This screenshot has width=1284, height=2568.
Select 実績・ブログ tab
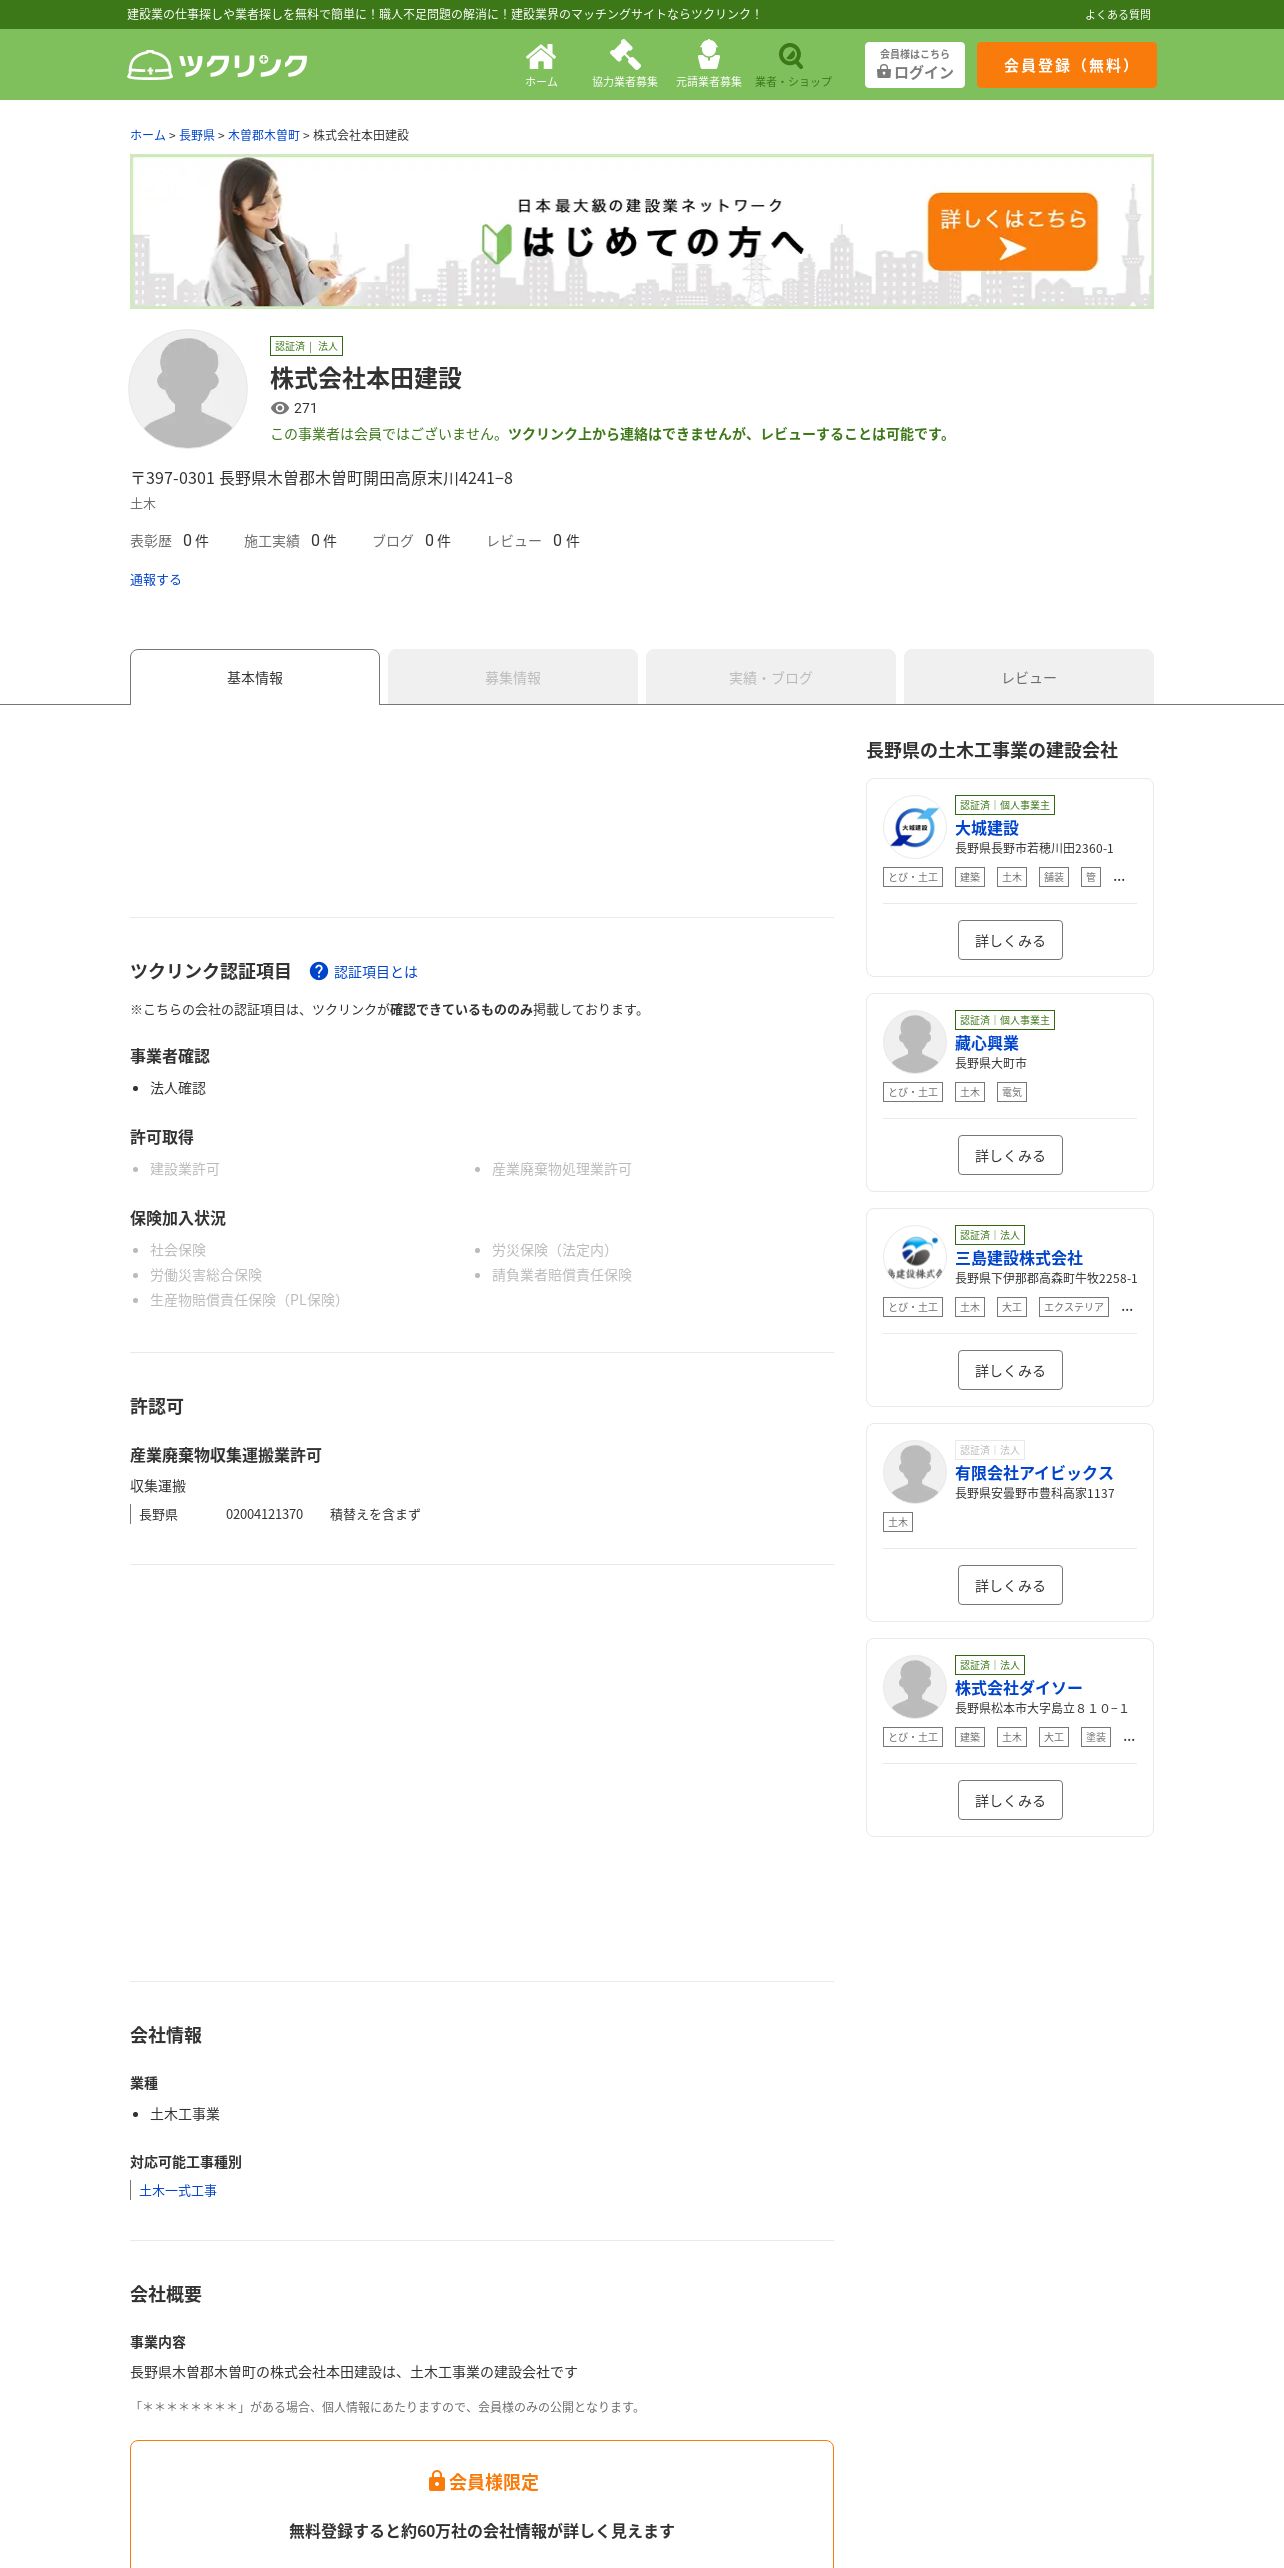(x=771, y=677)
